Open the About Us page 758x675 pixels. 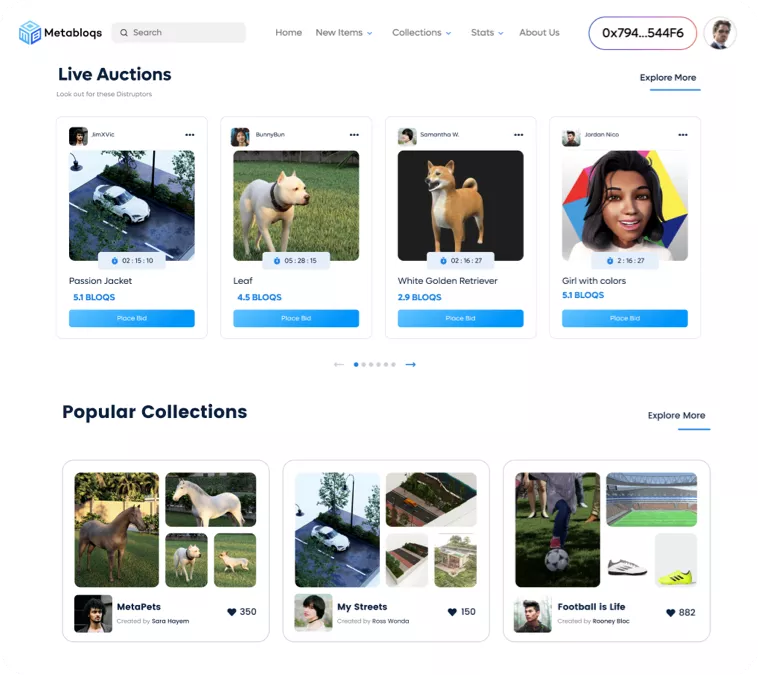[x=539, y=33]
